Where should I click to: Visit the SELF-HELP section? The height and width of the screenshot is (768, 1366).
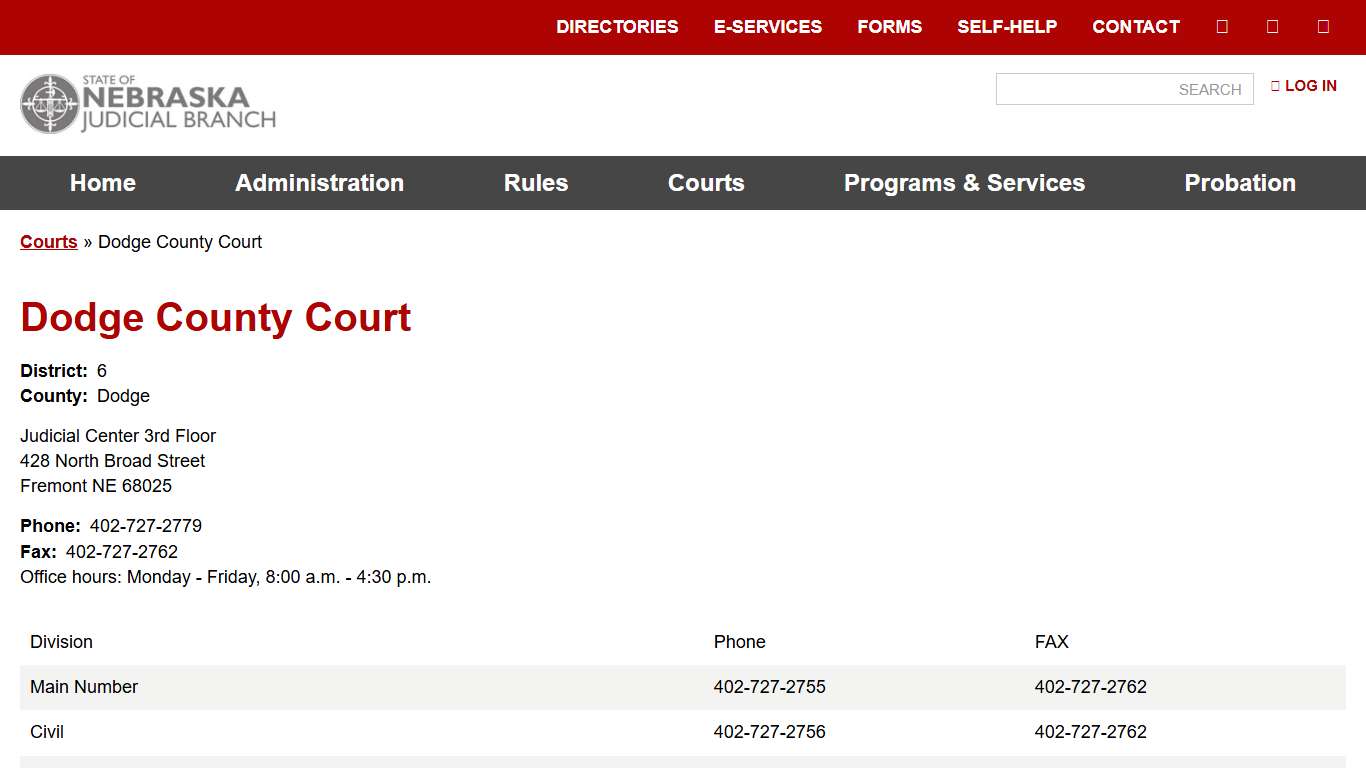click(1007, 26)
